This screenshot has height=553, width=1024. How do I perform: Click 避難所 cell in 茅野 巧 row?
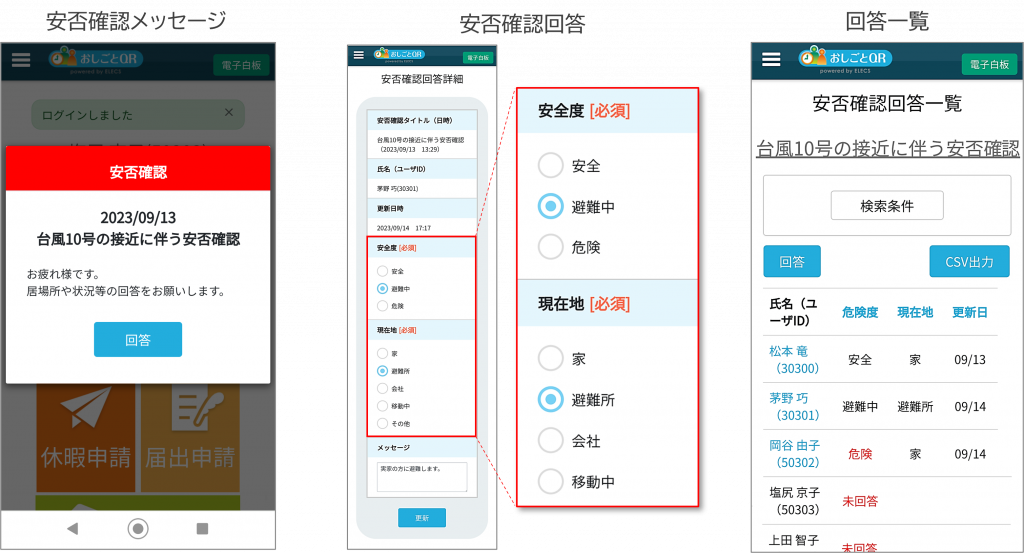coord(915,407)
